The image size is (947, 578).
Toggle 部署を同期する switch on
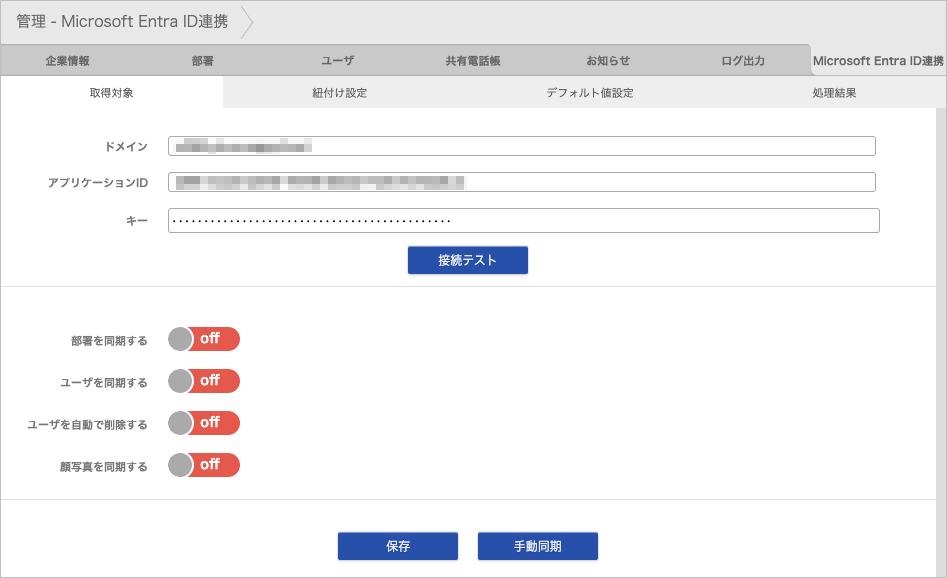tap(204, 339)
